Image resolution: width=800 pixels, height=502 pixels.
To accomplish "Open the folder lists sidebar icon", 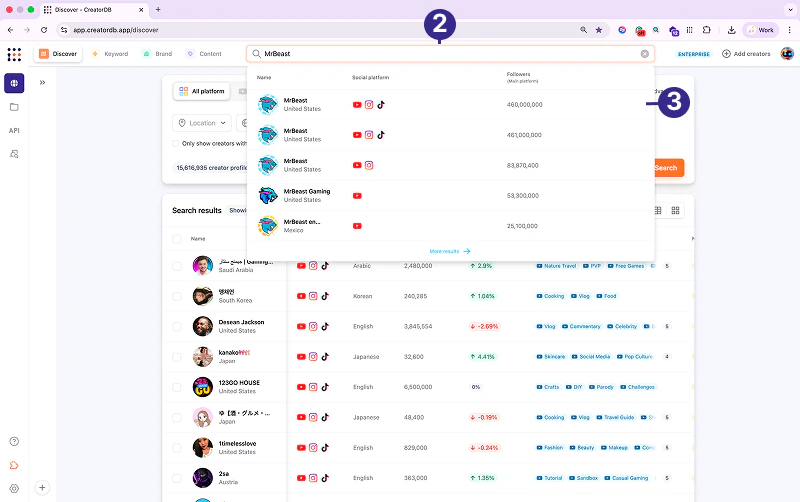I will coord(14,107).
